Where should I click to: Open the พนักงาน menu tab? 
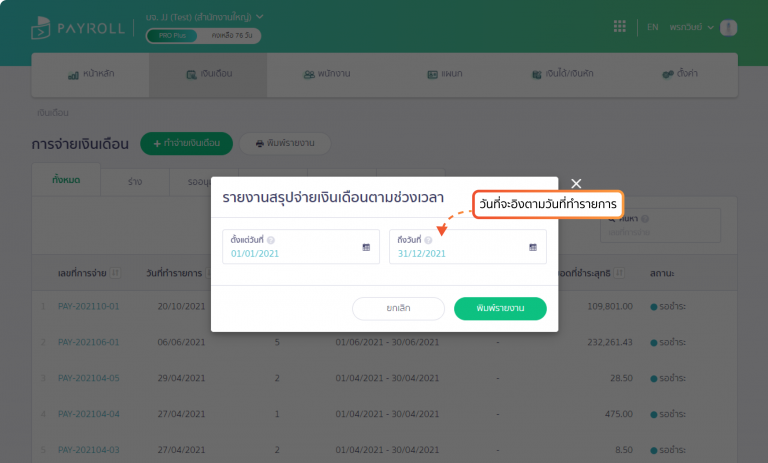[x=325, y=75]
